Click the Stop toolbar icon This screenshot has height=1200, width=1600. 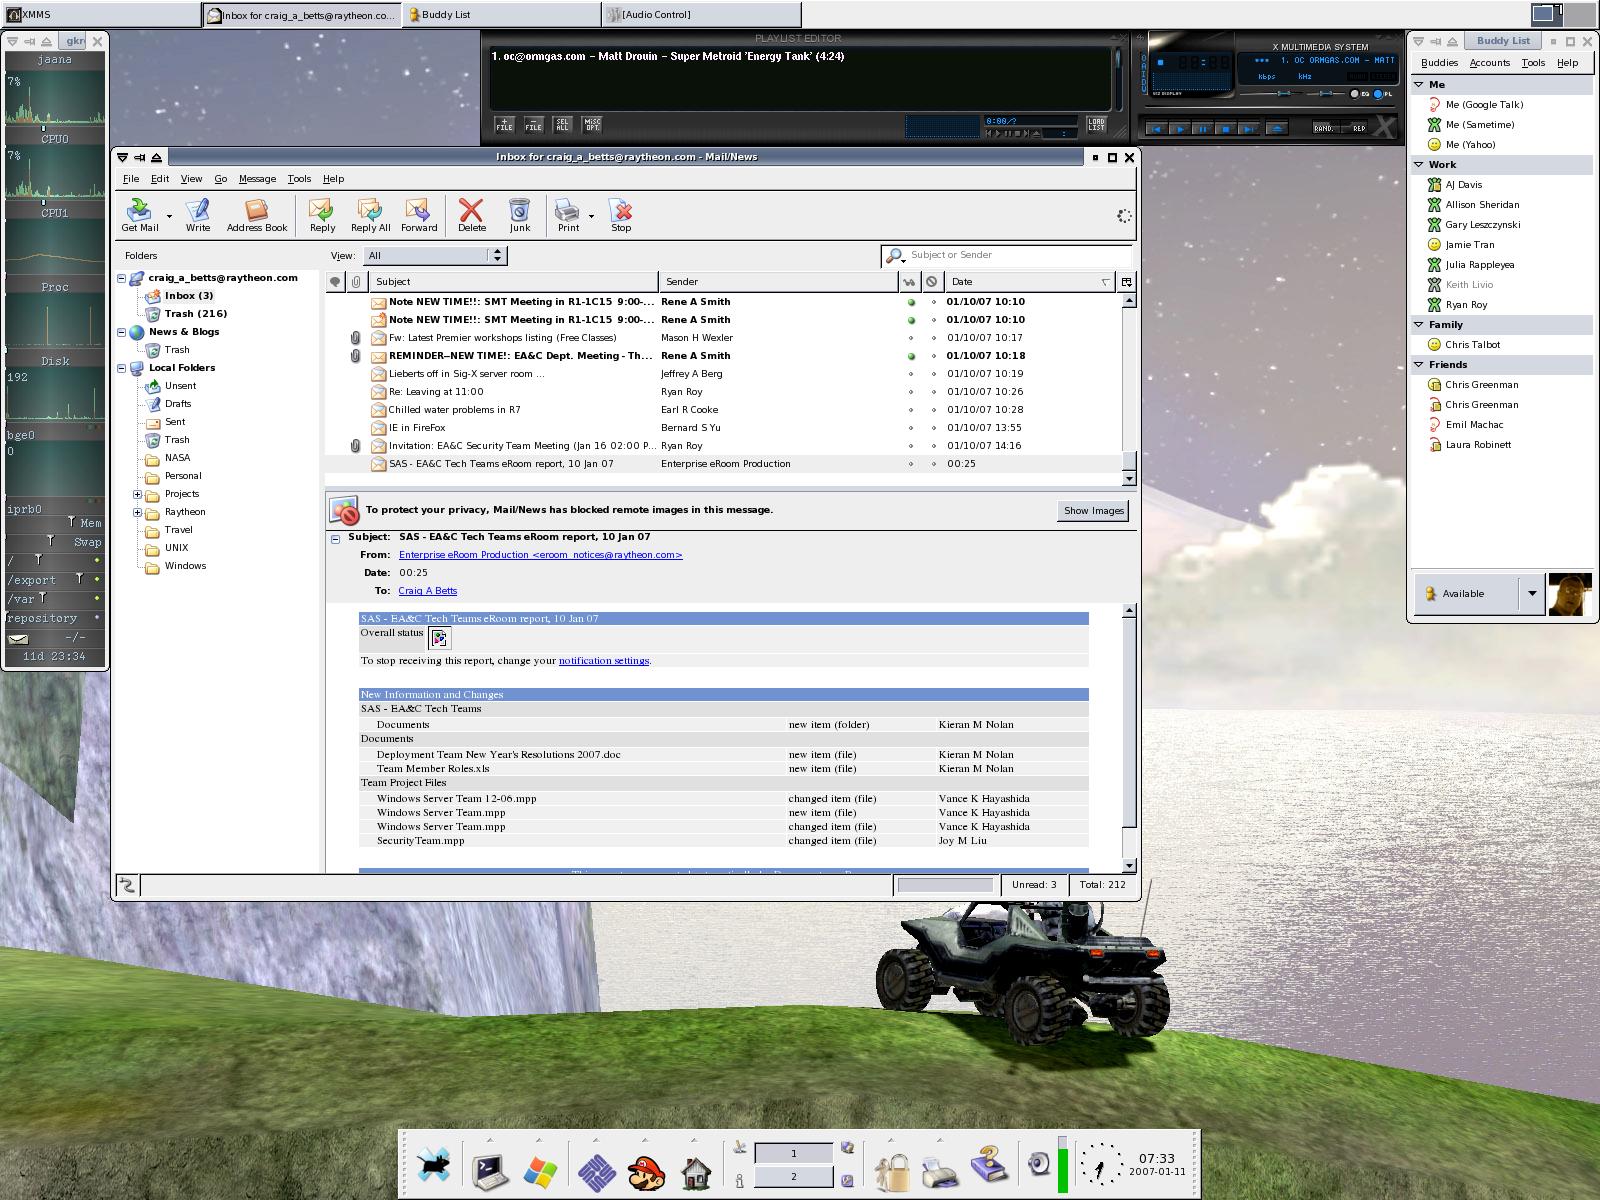pos(621,214)
